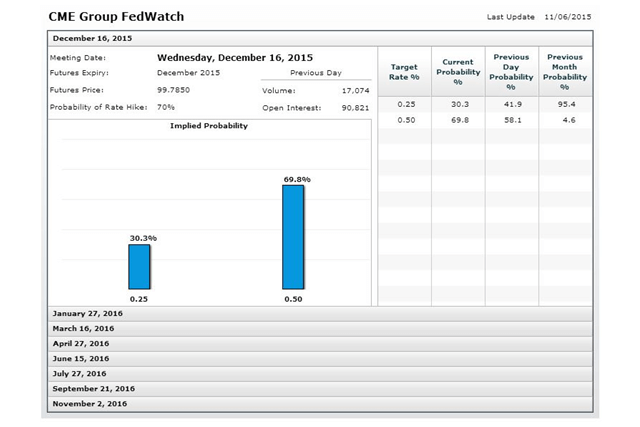
Task: Click the 0.50 target rate cell
Action: tap(406, 120)
